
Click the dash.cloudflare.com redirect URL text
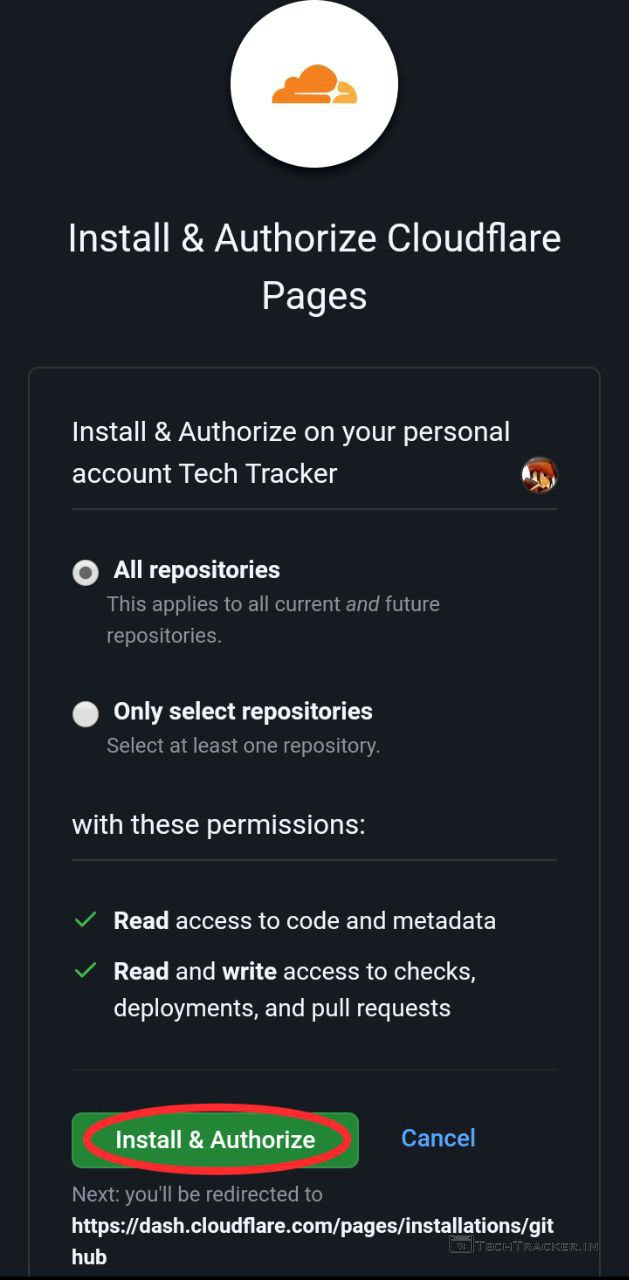[312, 1240]
